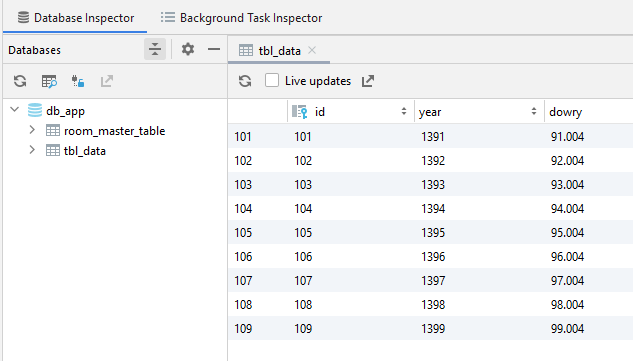633x361 pixels.
Task: Click the id column header
Action: click(x=351, y=111)
